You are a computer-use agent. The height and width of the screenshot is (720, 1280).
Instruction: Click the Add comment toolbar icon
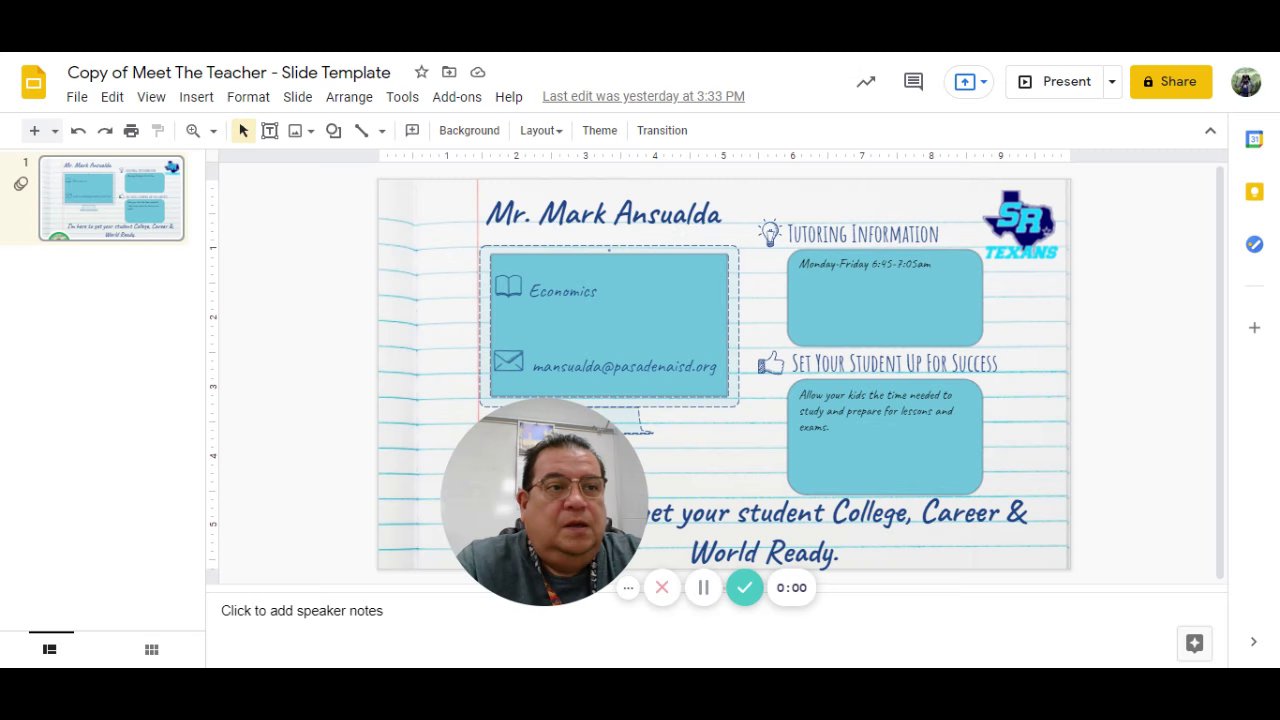[412, 131]
